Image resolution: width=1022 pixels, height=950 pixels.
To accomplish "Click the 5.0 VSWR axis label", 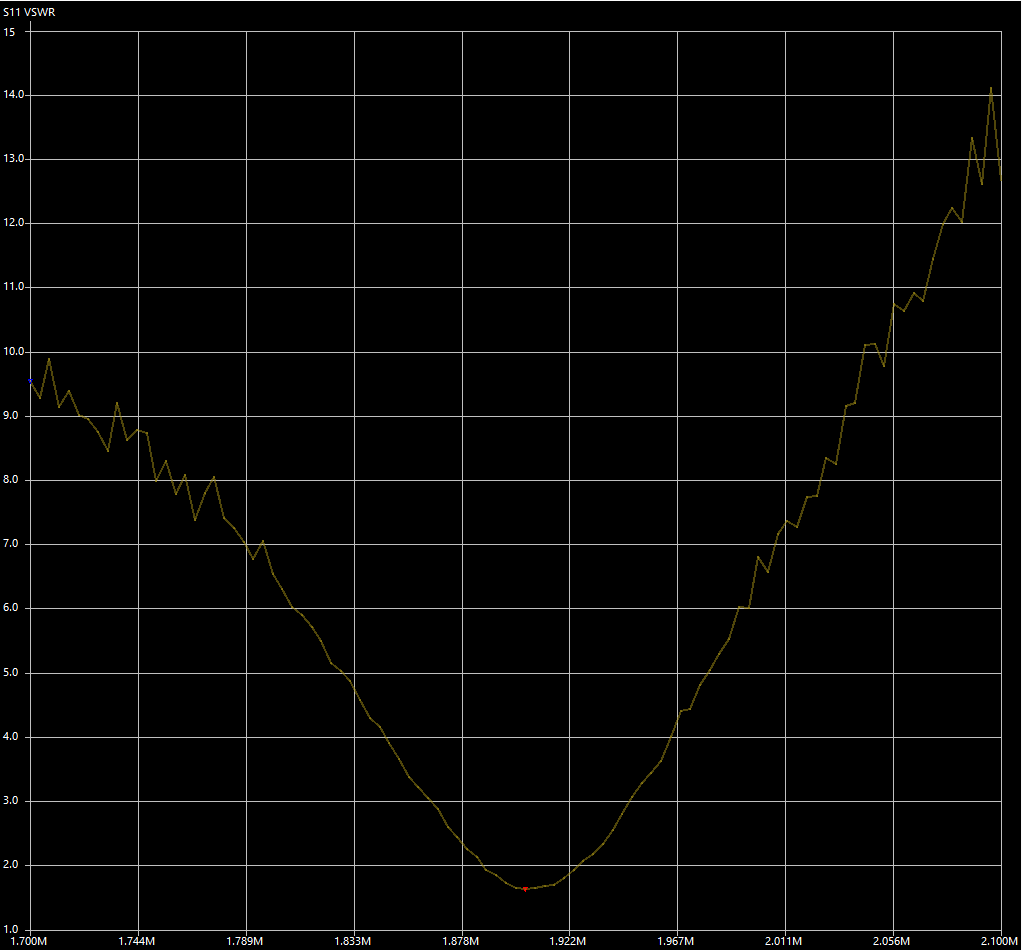I will [x=12, y=673].
